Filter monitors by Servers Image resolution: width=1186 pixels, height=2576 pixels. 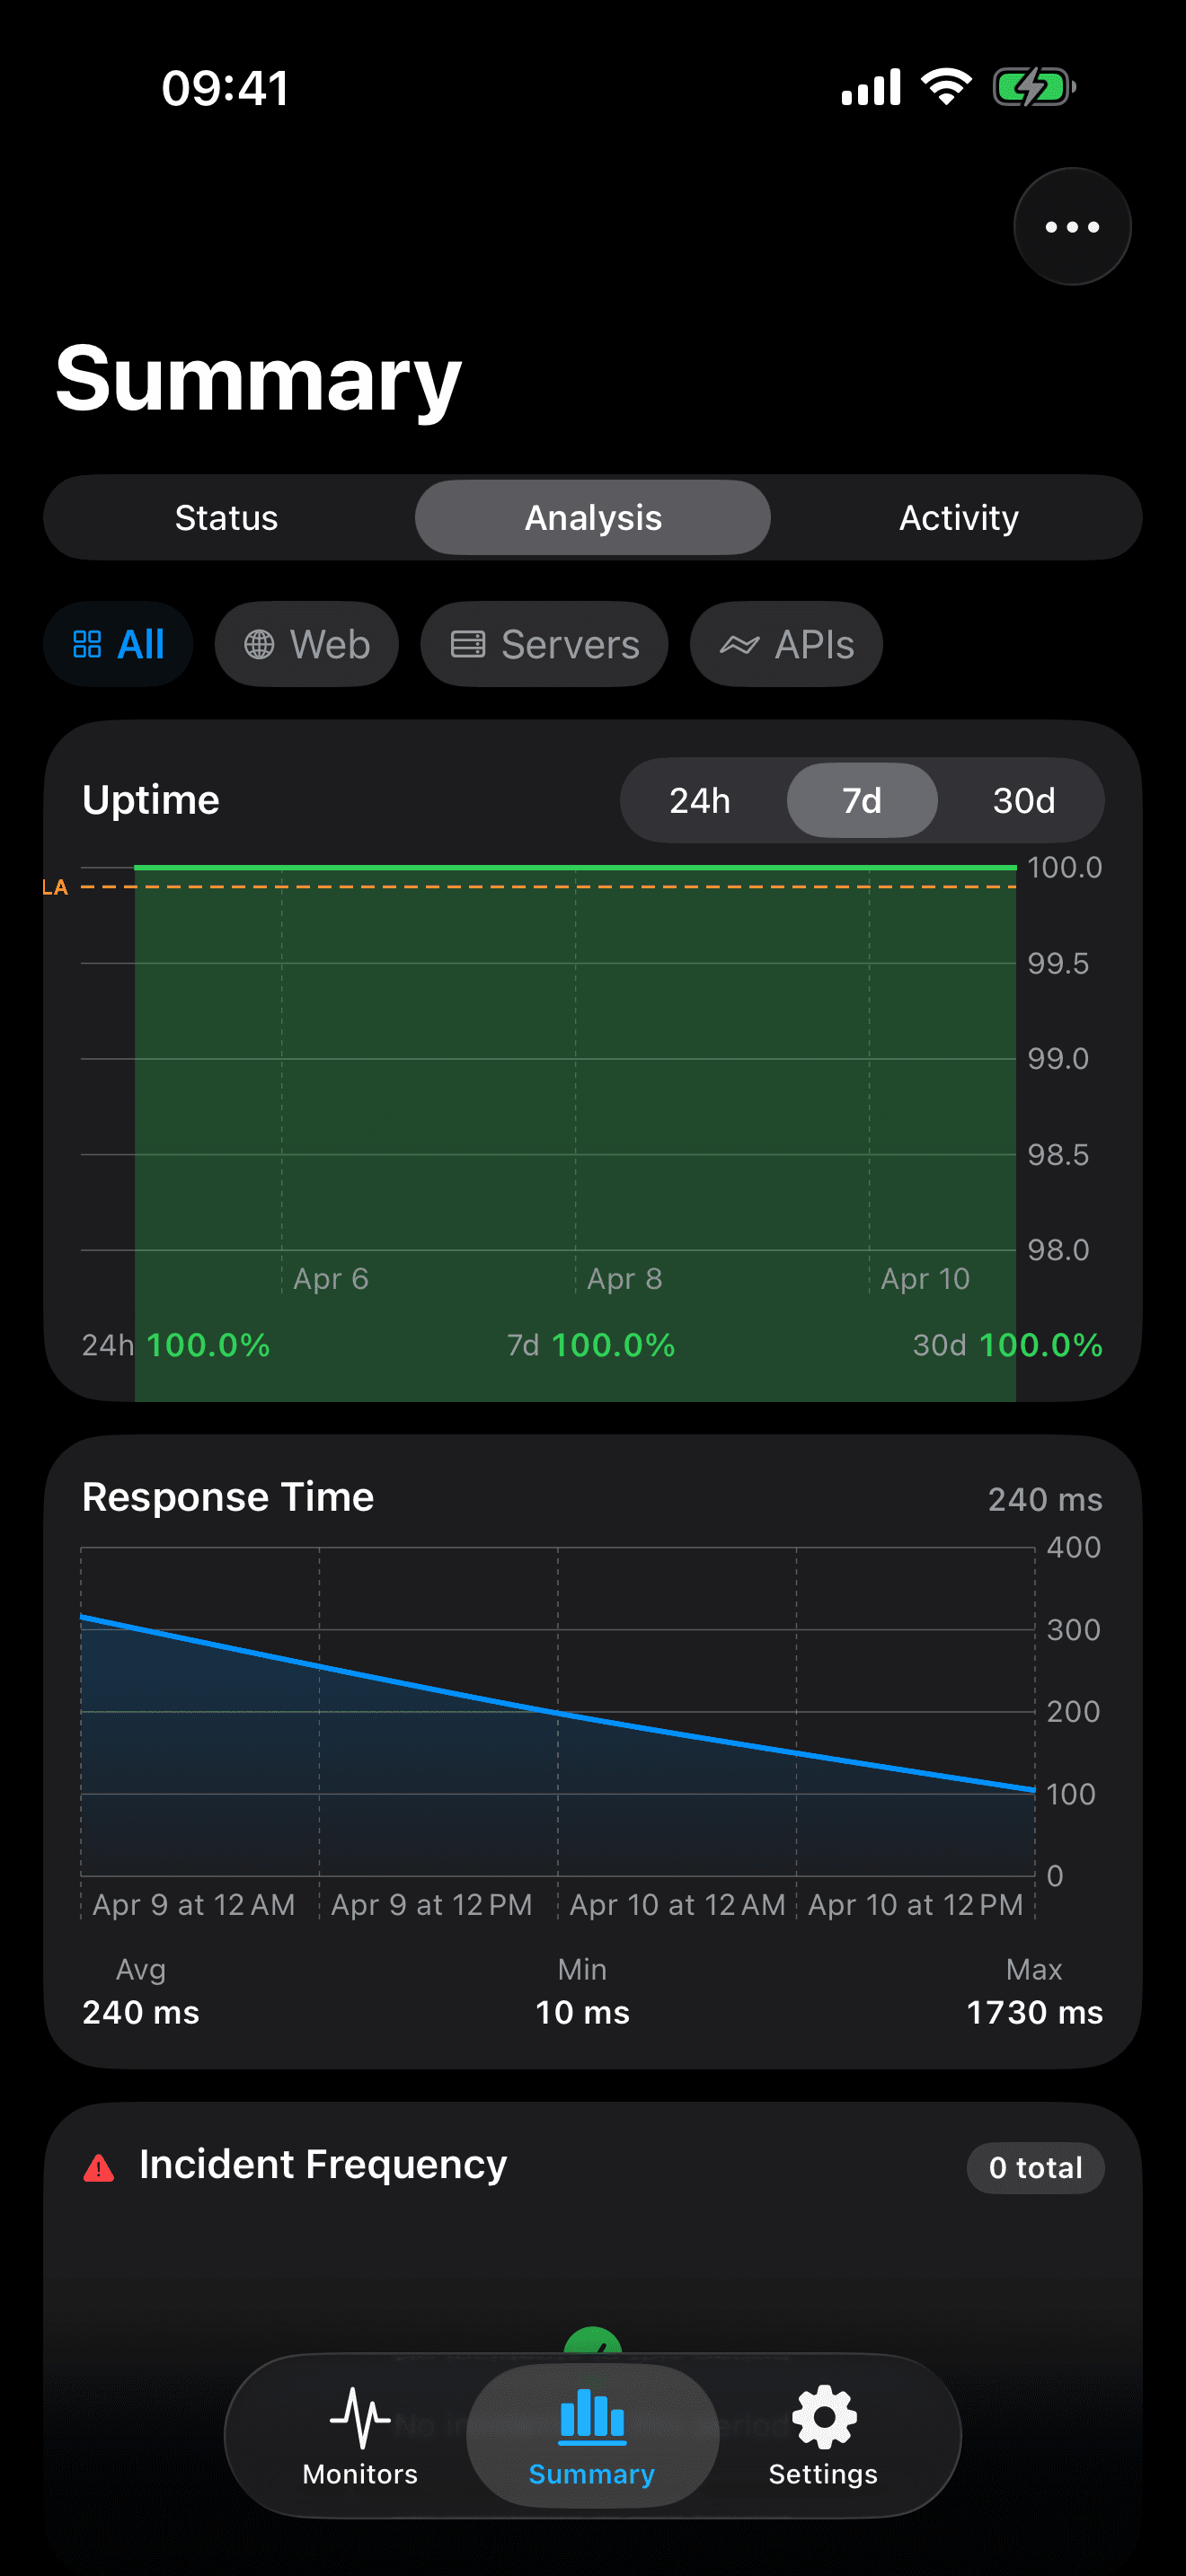pos(544,644)
